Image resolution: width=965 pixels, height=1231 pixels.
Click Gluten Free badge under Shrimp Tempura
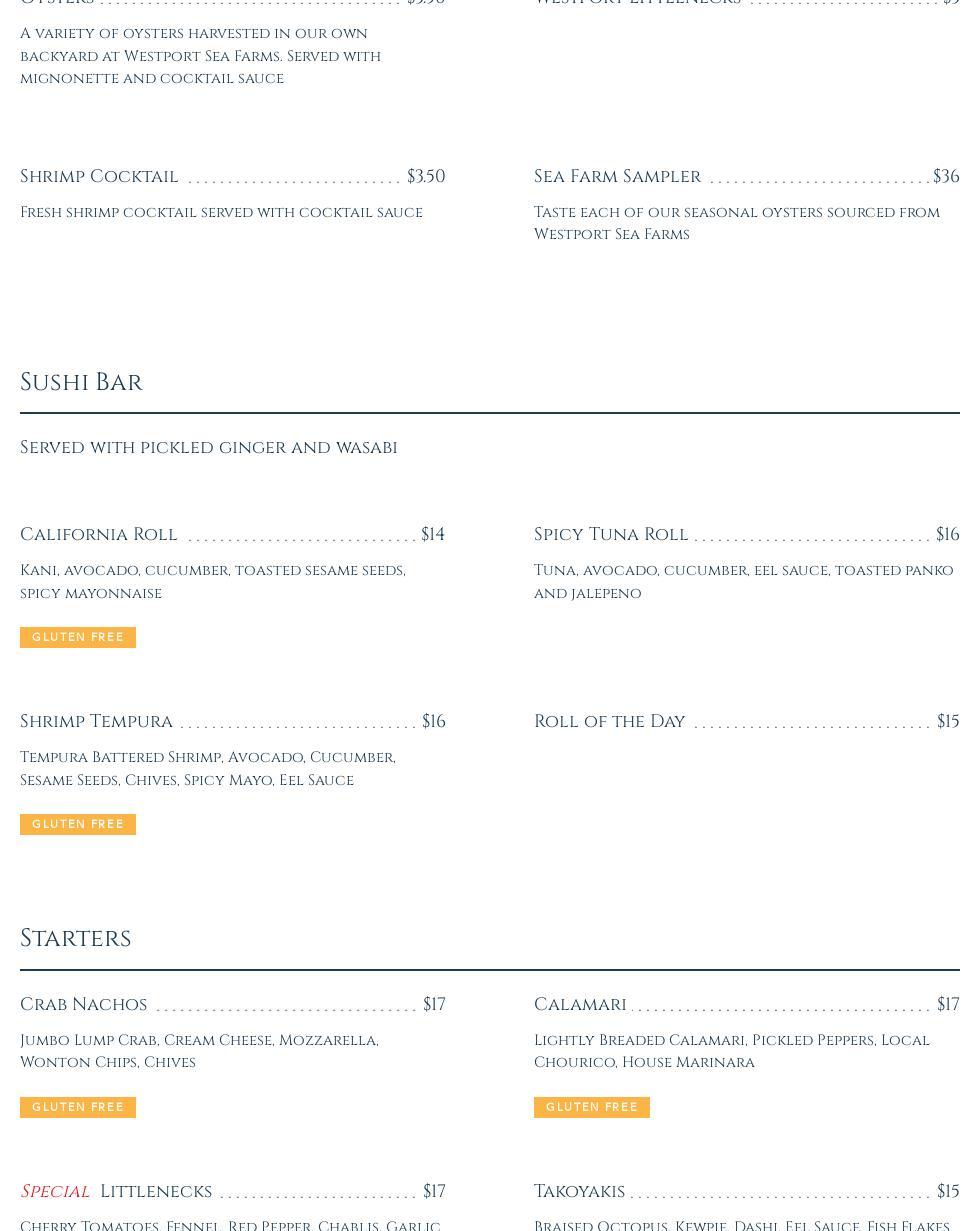(78, 825)
